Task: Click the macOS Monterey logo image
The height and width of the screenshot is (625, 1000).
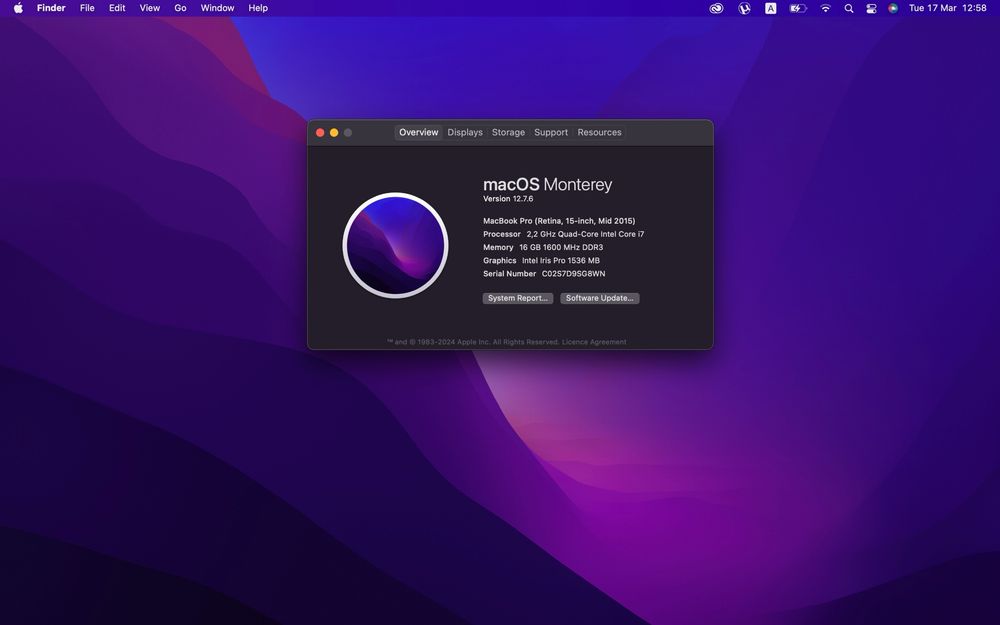Action: coord(395,246)
